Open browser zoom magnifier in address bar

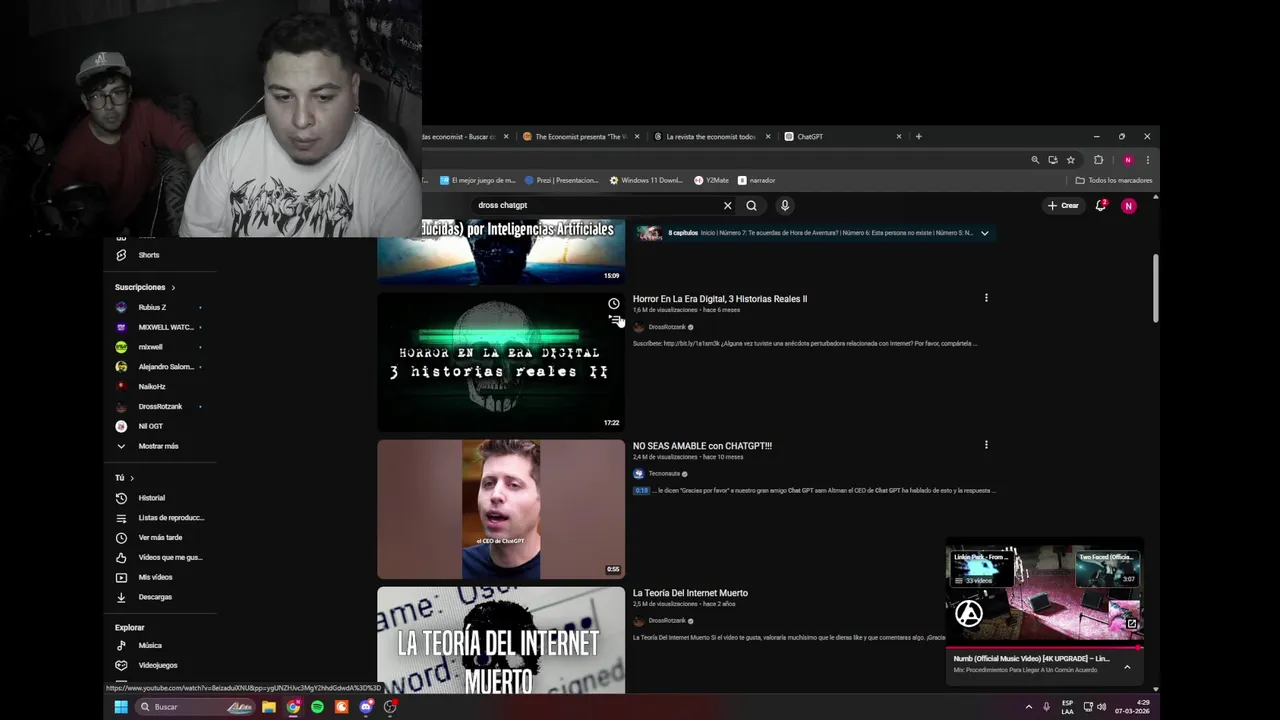[1035, 160]
